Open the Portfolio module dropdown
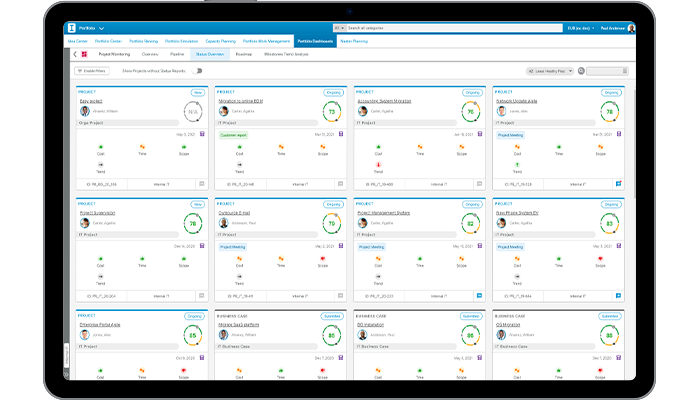Screen dimensions: 700x400 point(92,28)
